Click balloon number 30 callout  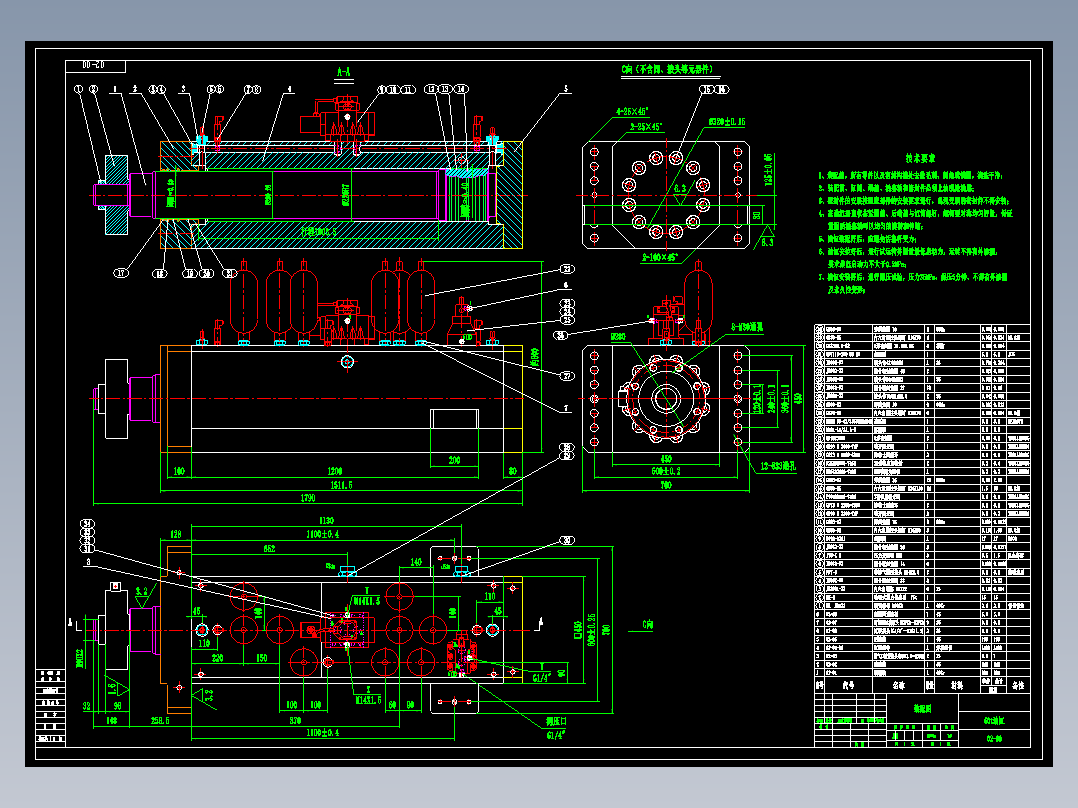click(566, 541)
